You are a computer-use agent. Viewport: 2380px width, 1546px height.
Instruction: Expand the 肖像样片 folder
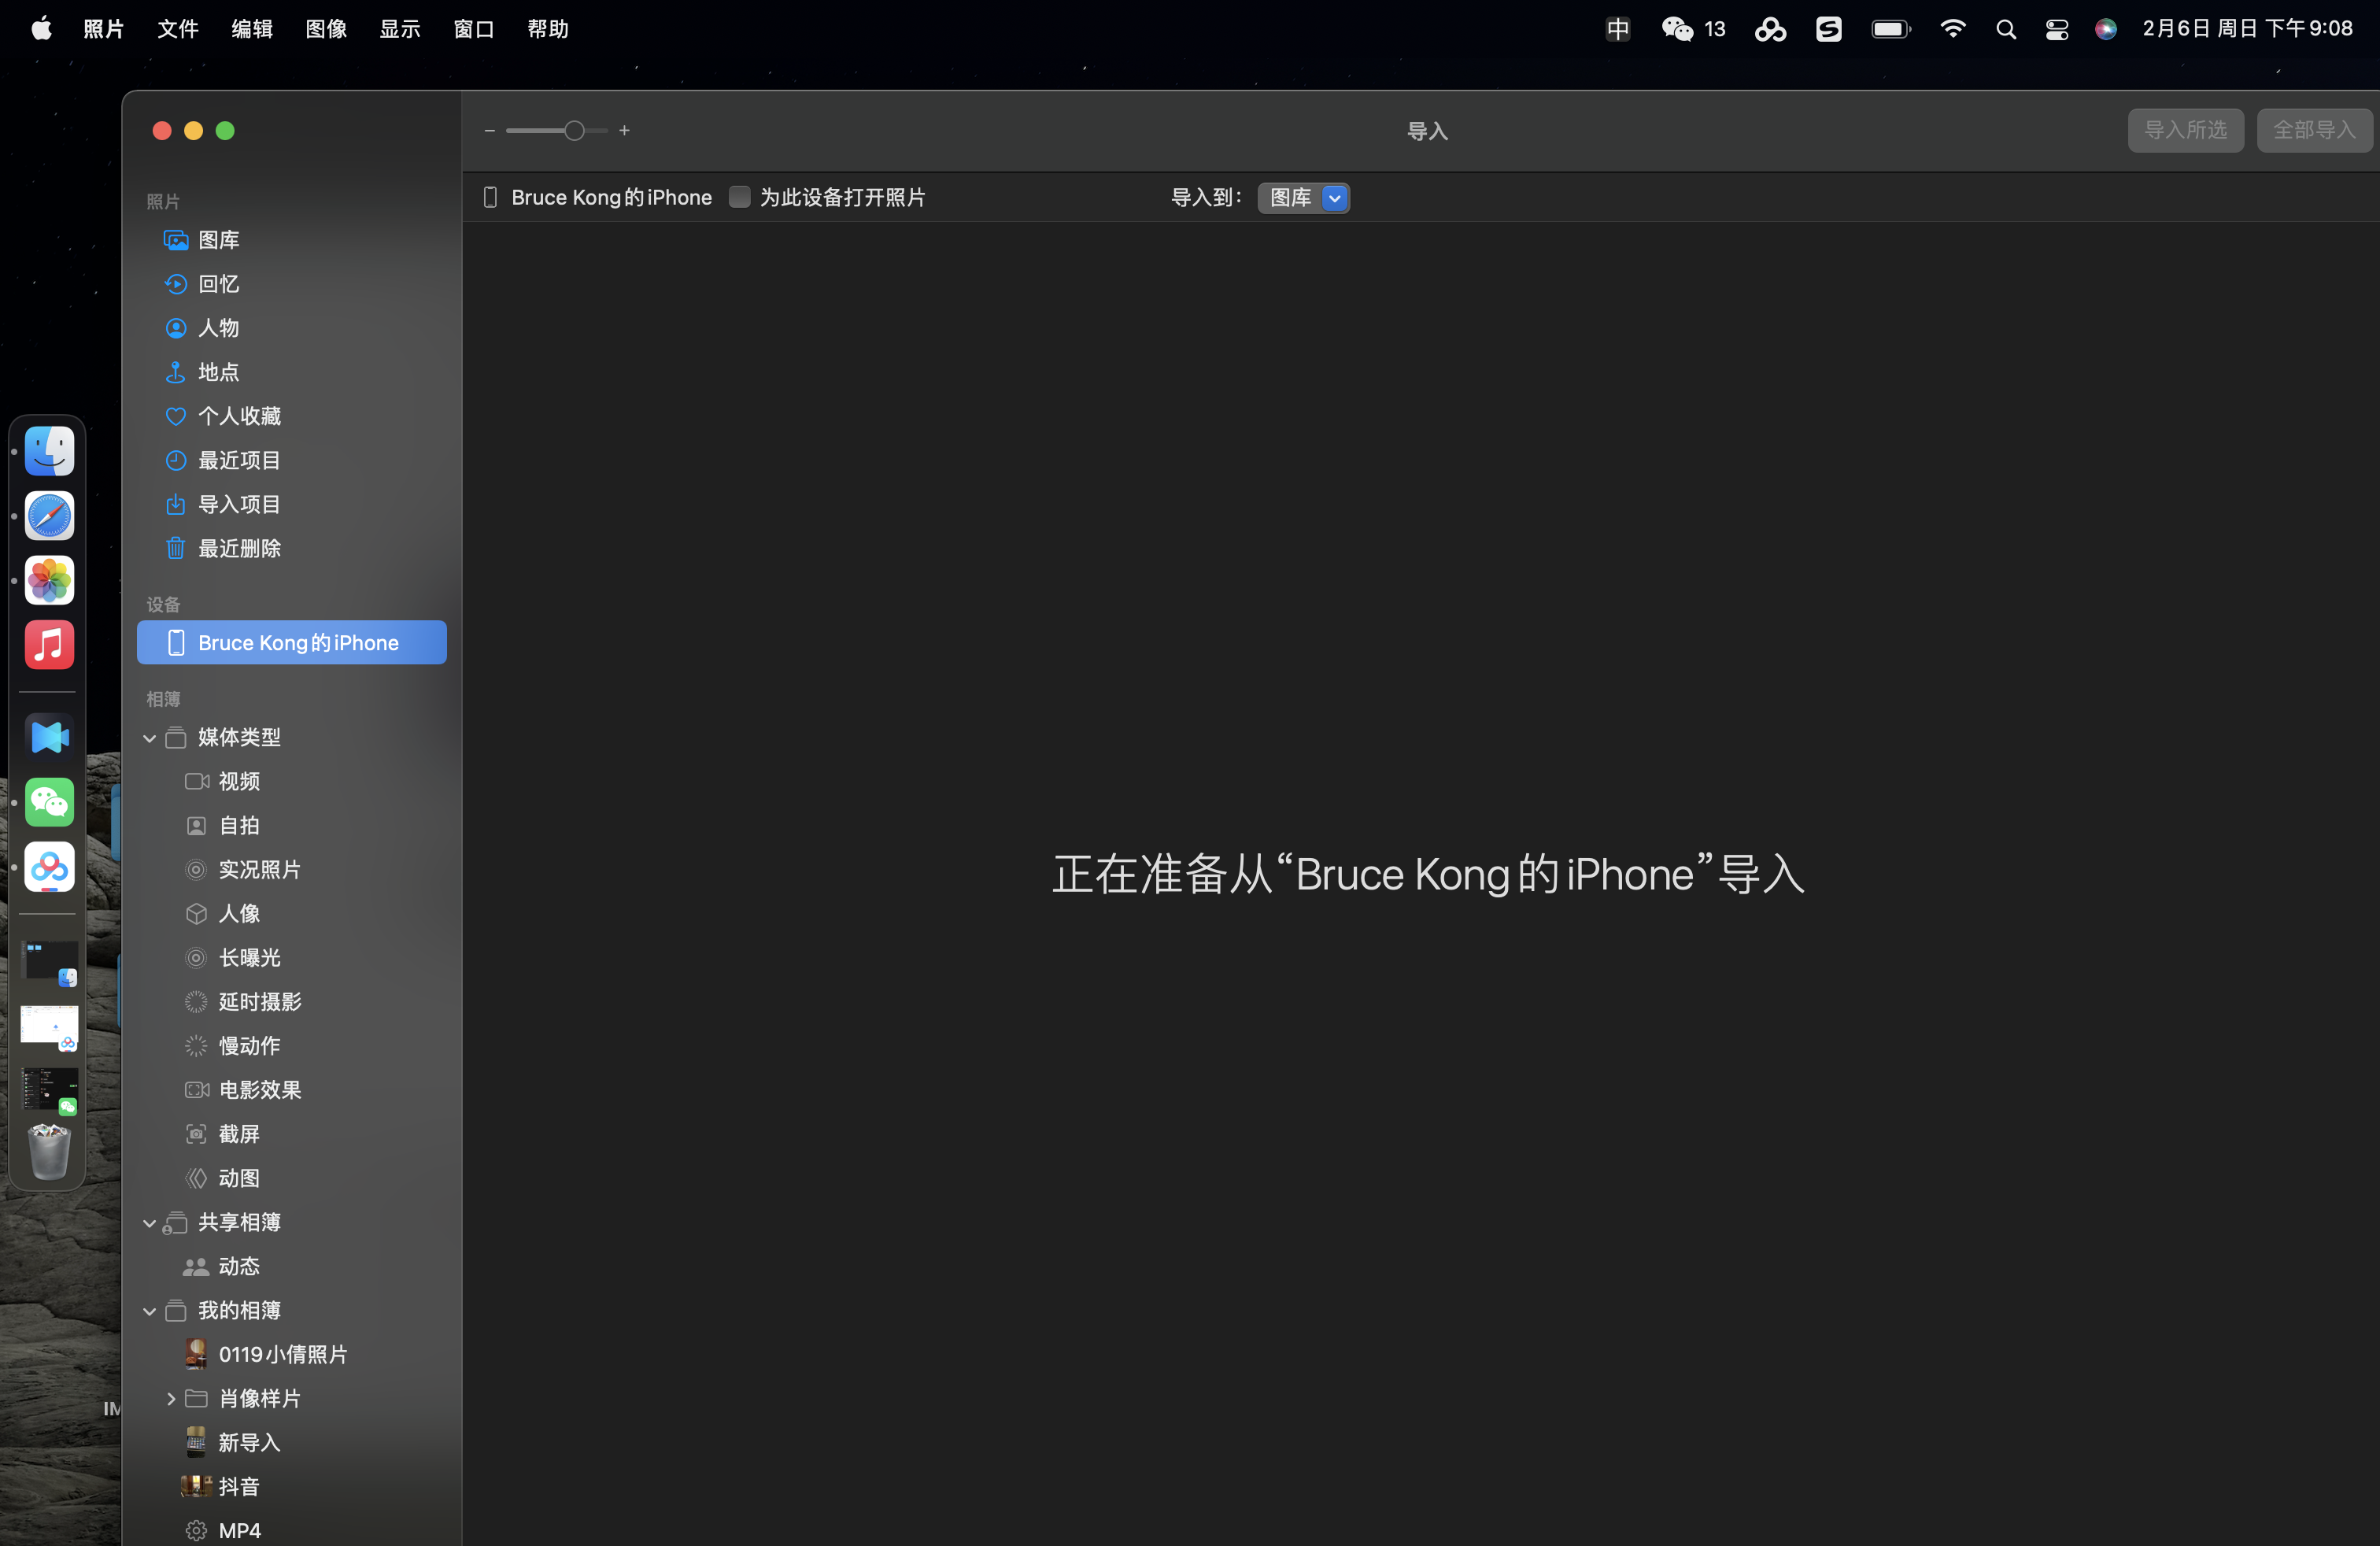click(171, 1398)
